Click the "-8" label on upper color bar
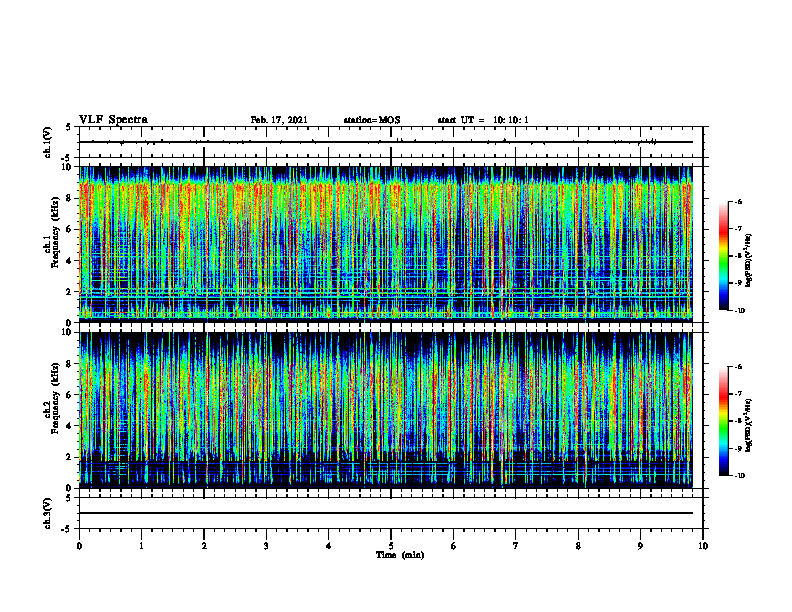The image size is (792, 612). 737,256
